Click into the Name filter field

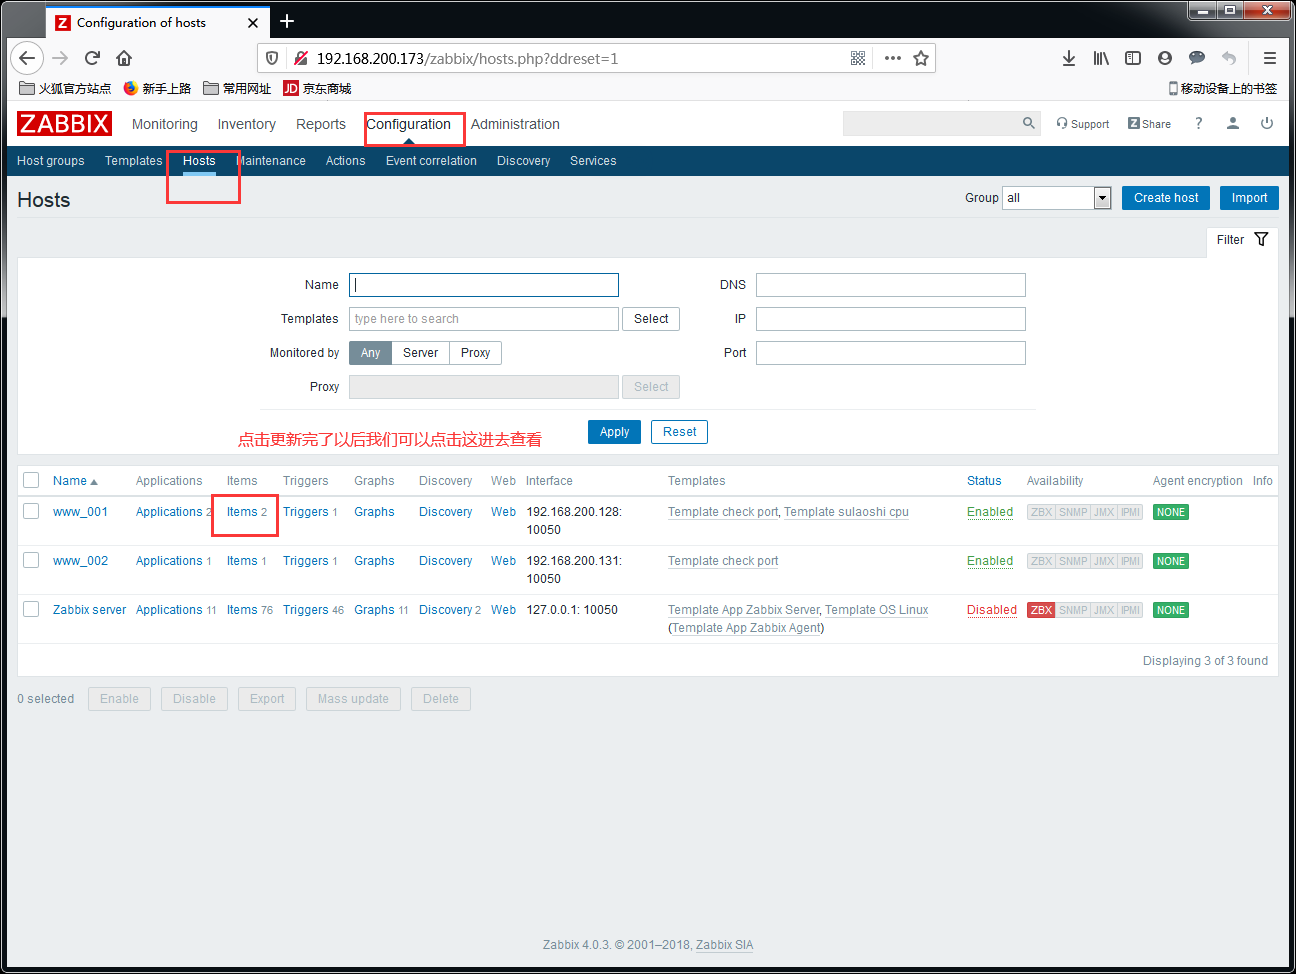click(x=484, y=285)
